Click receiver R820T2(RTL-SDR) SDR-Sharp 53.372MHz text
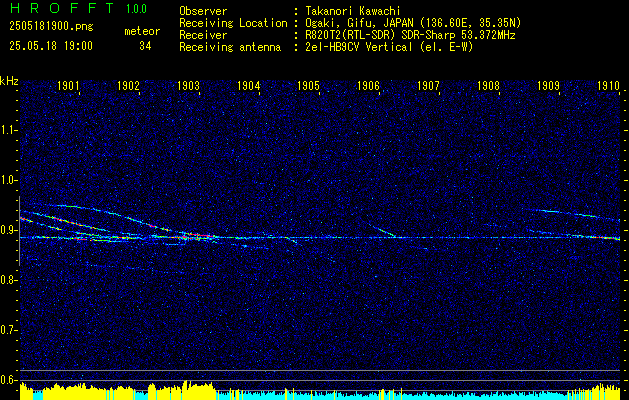This screenshot has width=629, height=400. (x=410, y=35)
